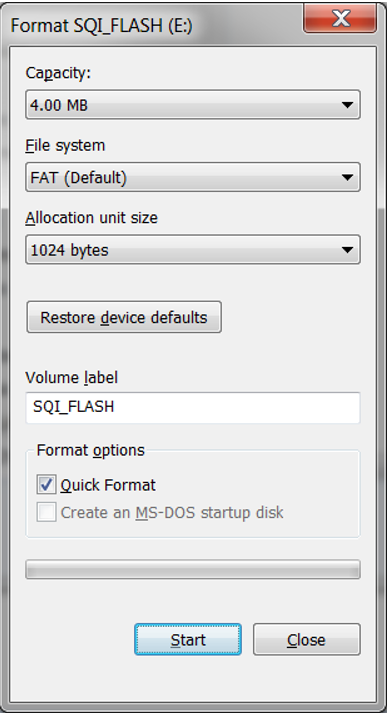This screenshot has height=715, width=391.
Task: Close dialog with red X icon
Action: coord(340,19)
